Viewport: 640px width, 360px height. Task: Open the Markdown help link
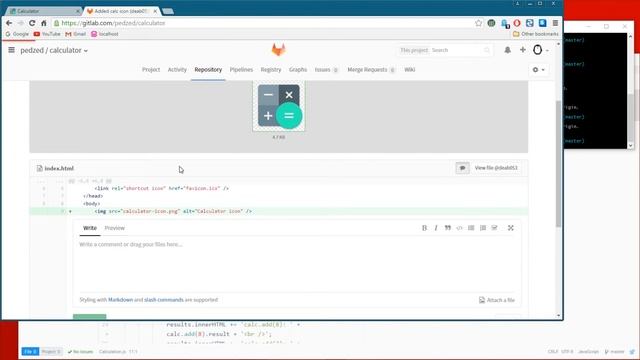click(120, 300)
